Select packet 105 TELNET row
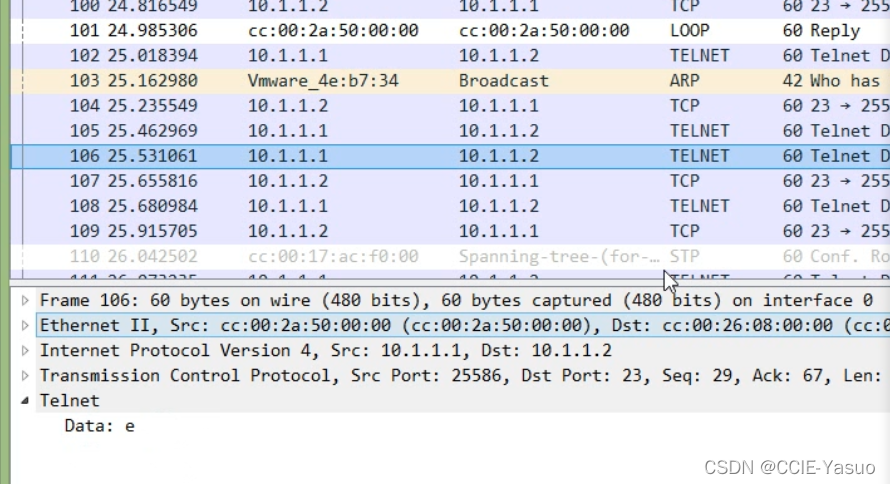This screenshot has width=890, height=484. point(450,131)
